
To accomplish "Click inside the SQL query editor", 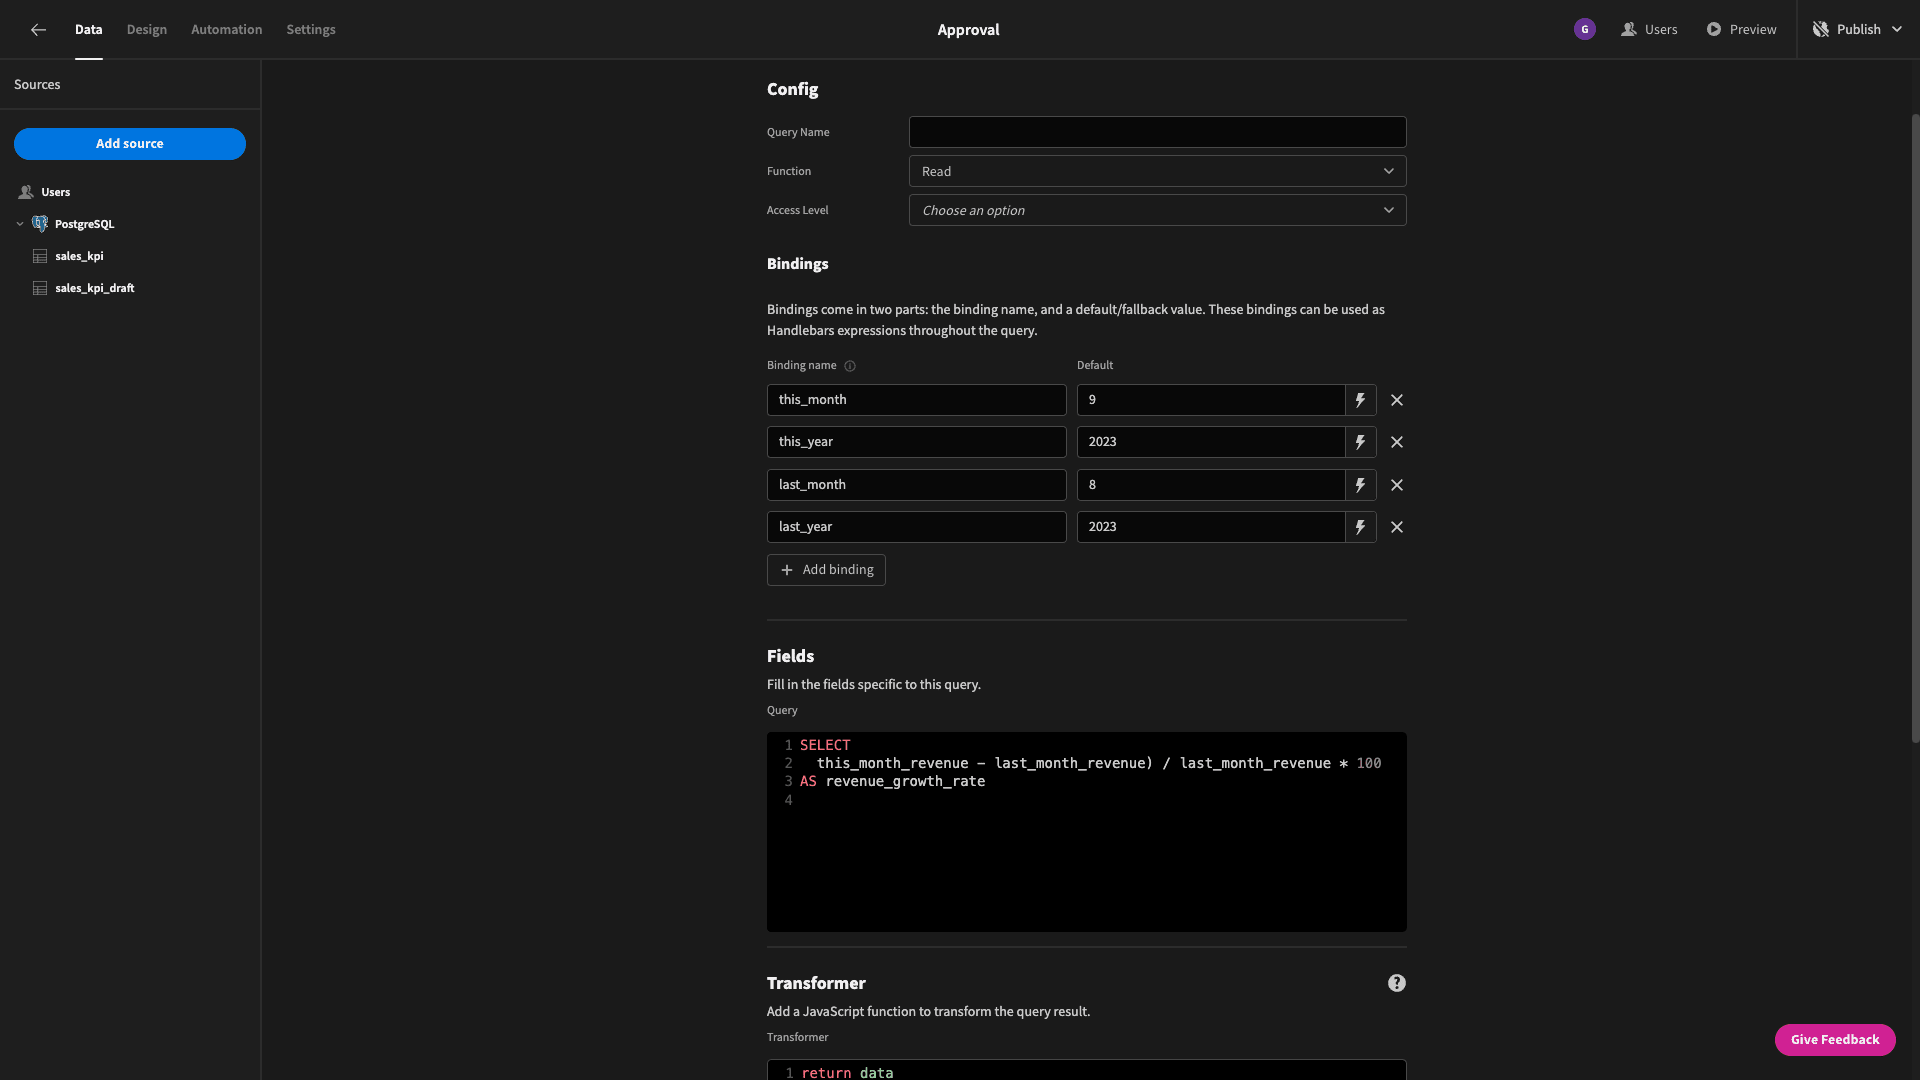I will pos(1086,832).
